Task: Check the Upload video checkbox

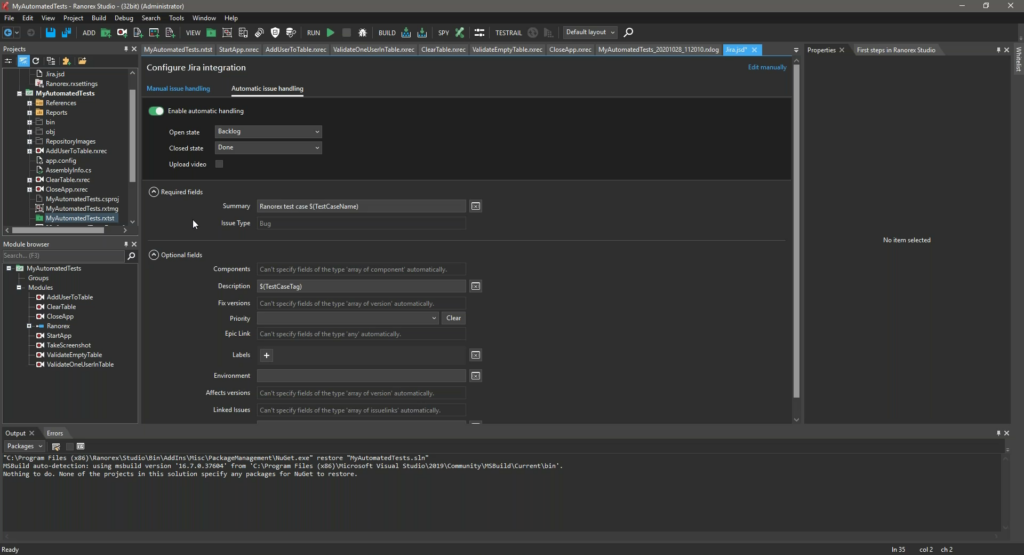Action: 219,164
